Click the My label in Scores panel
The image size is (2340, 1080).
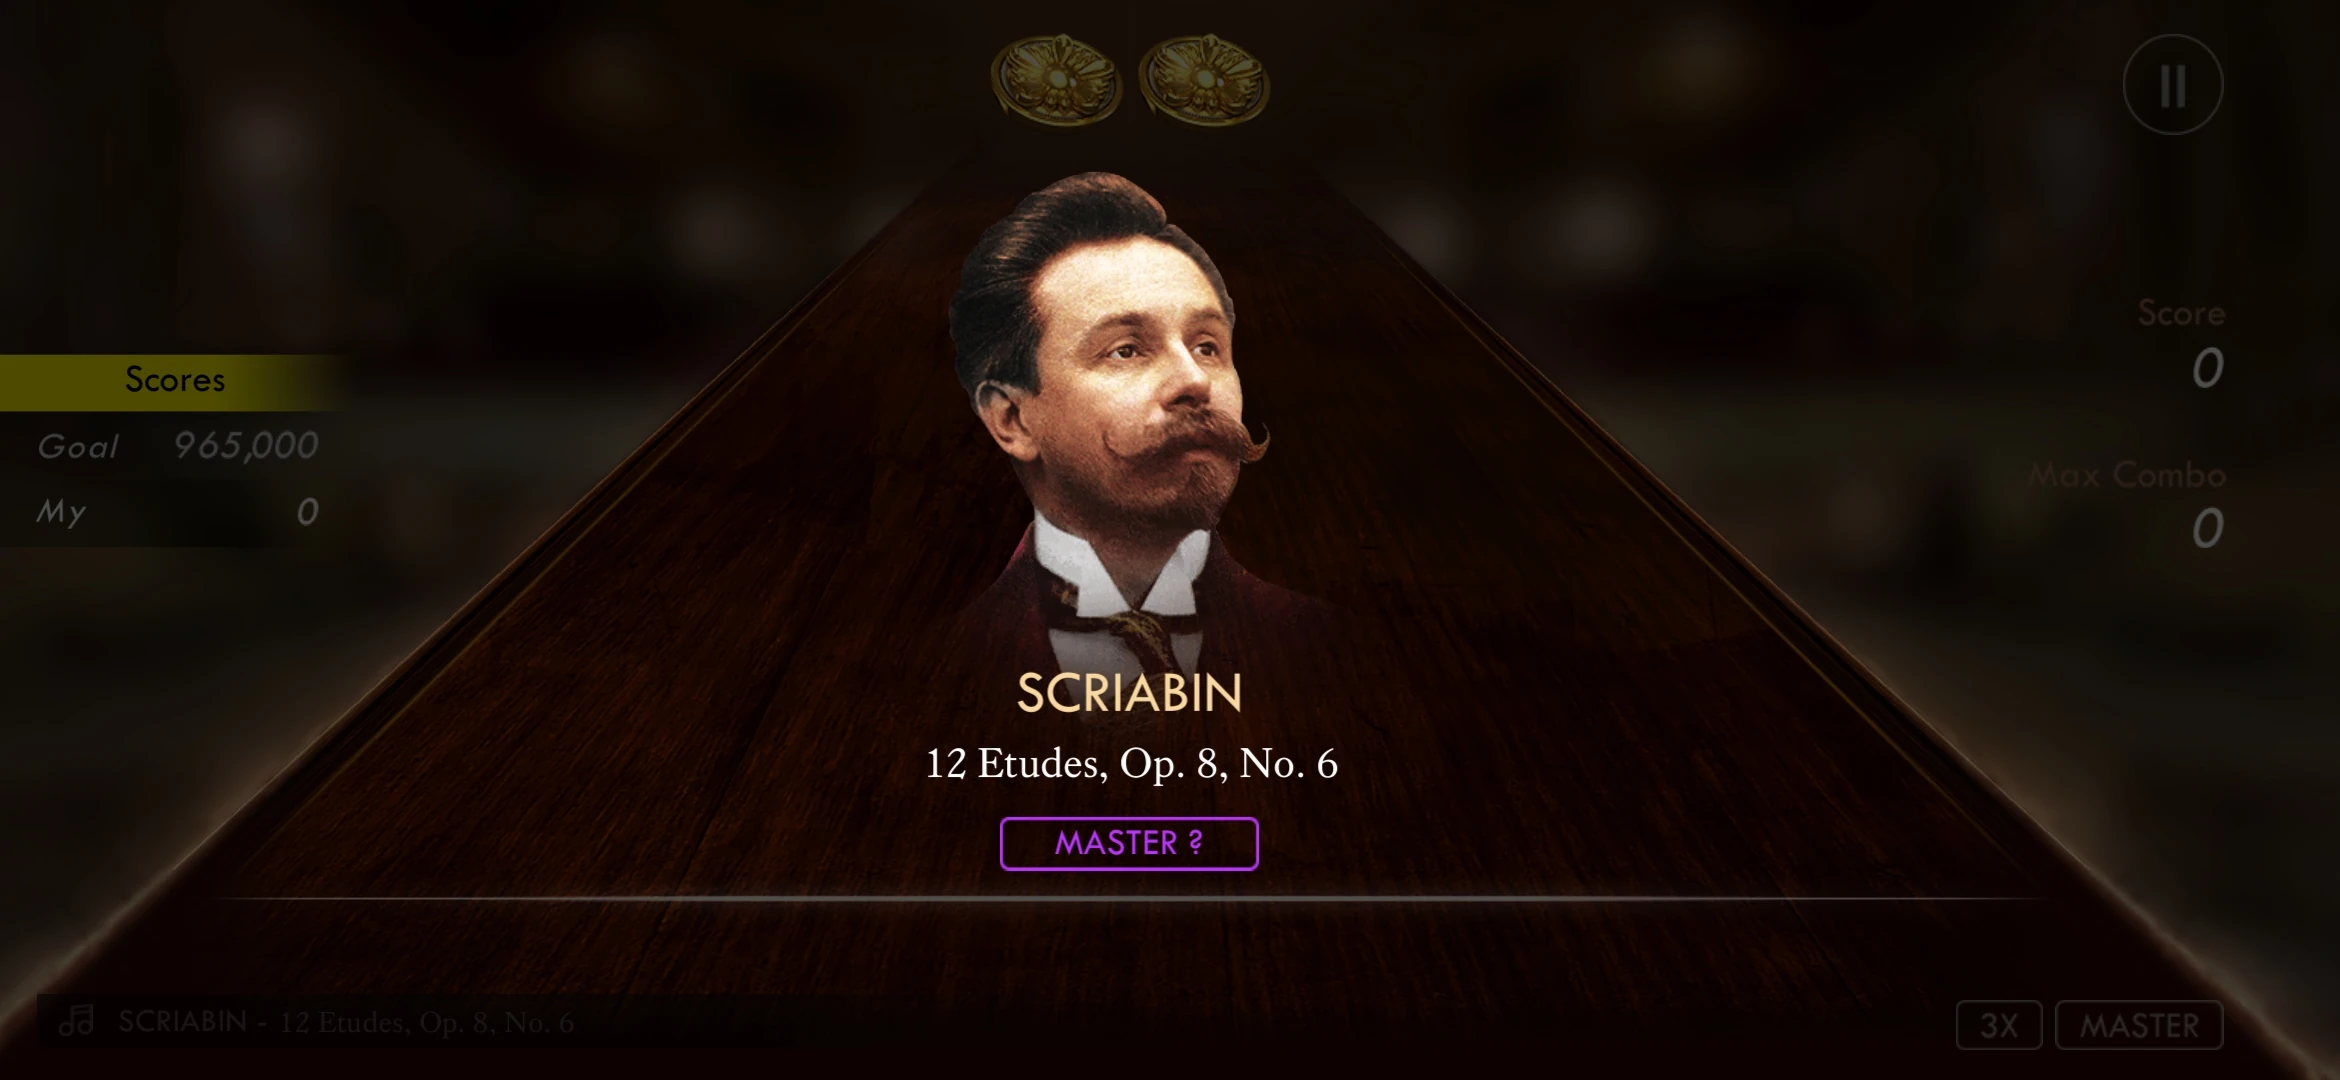coord(61,513)
